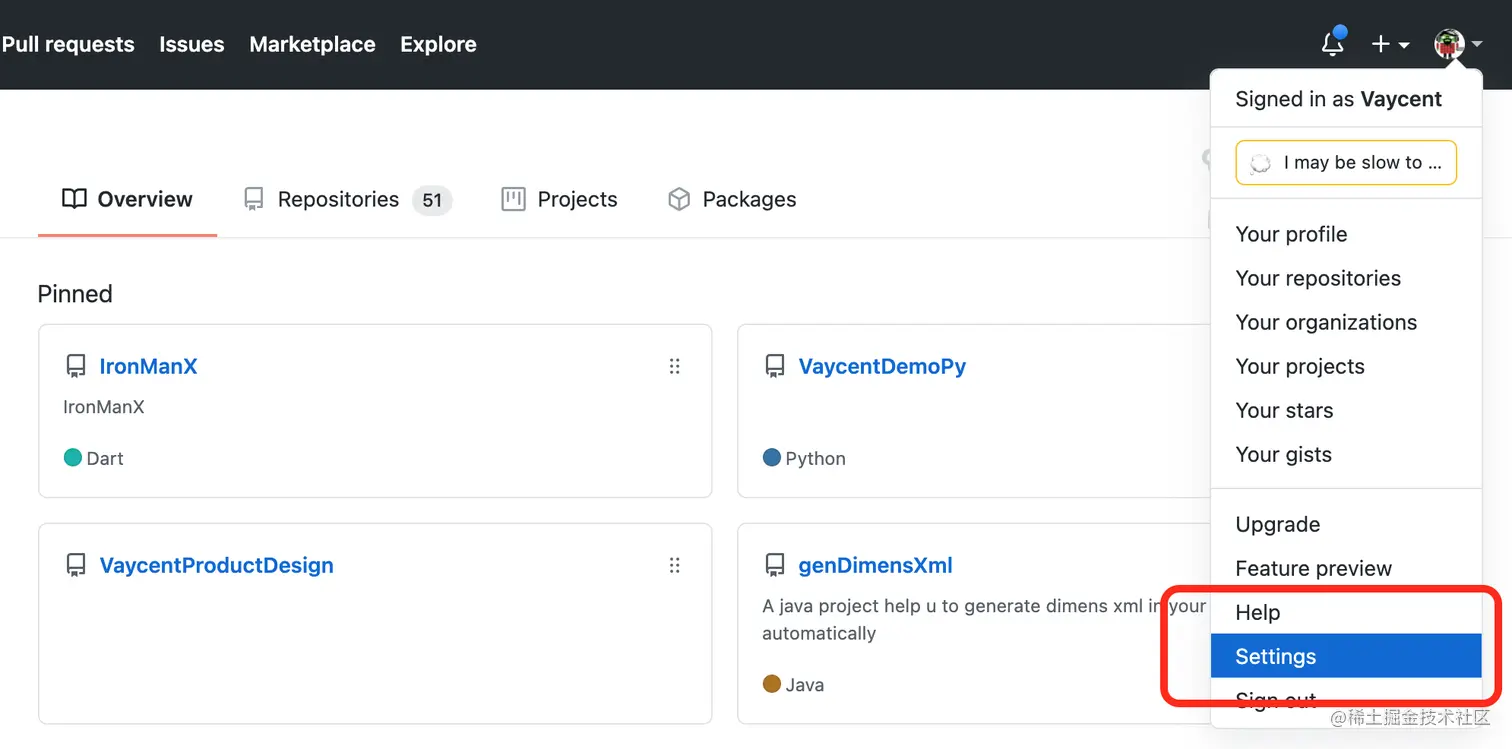The height and width of the screenshot is (749, 1512).
Task: Open Your gists menu entry
Action: 1283,454
